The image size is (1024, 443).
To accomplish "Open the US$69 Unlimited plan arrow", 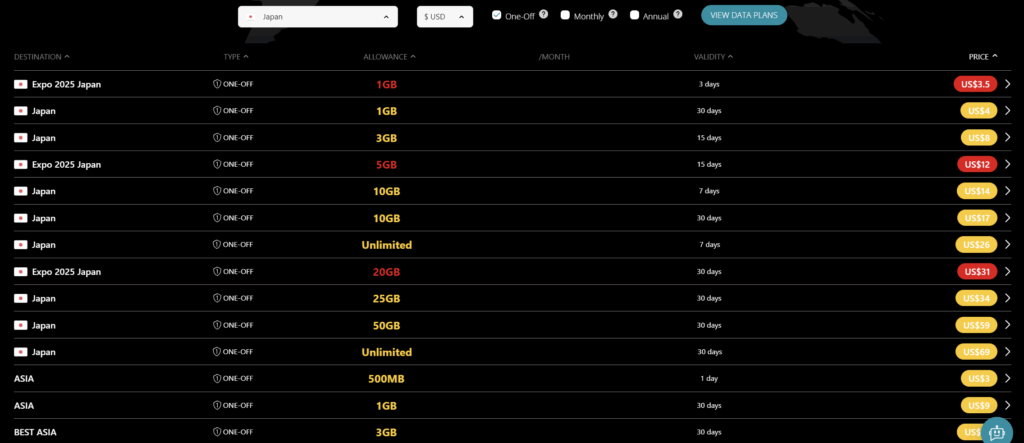I will coord(1008,352).
